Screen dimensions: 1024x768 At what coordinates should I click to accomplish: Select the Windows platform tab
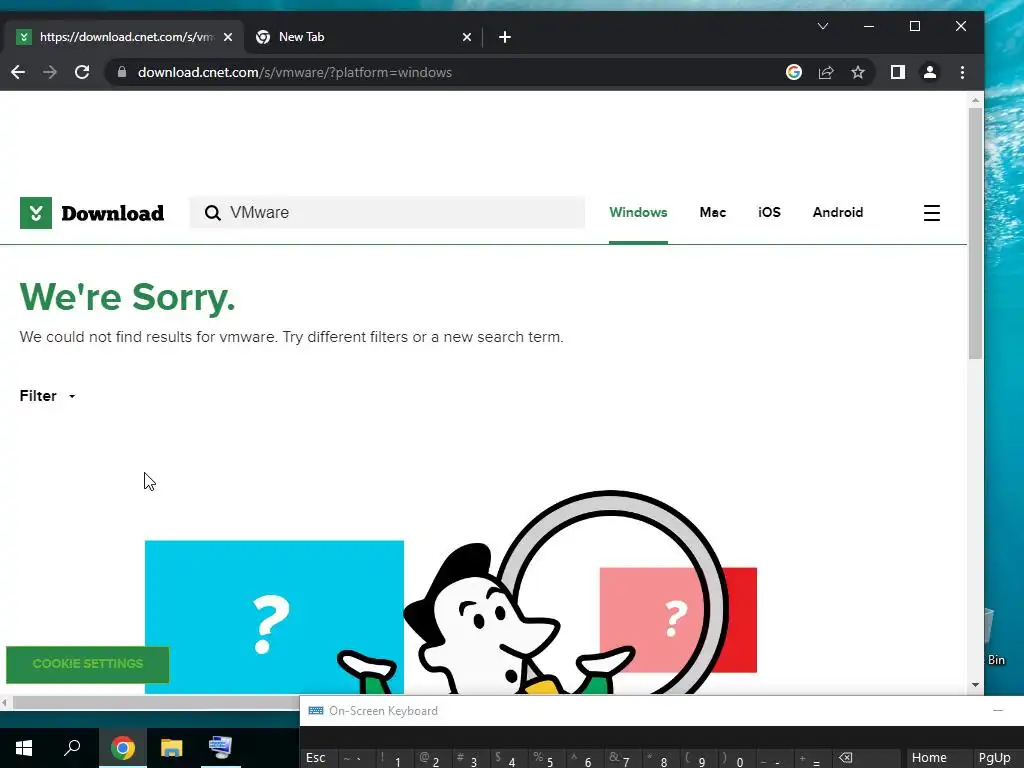[x=638, y=212]
